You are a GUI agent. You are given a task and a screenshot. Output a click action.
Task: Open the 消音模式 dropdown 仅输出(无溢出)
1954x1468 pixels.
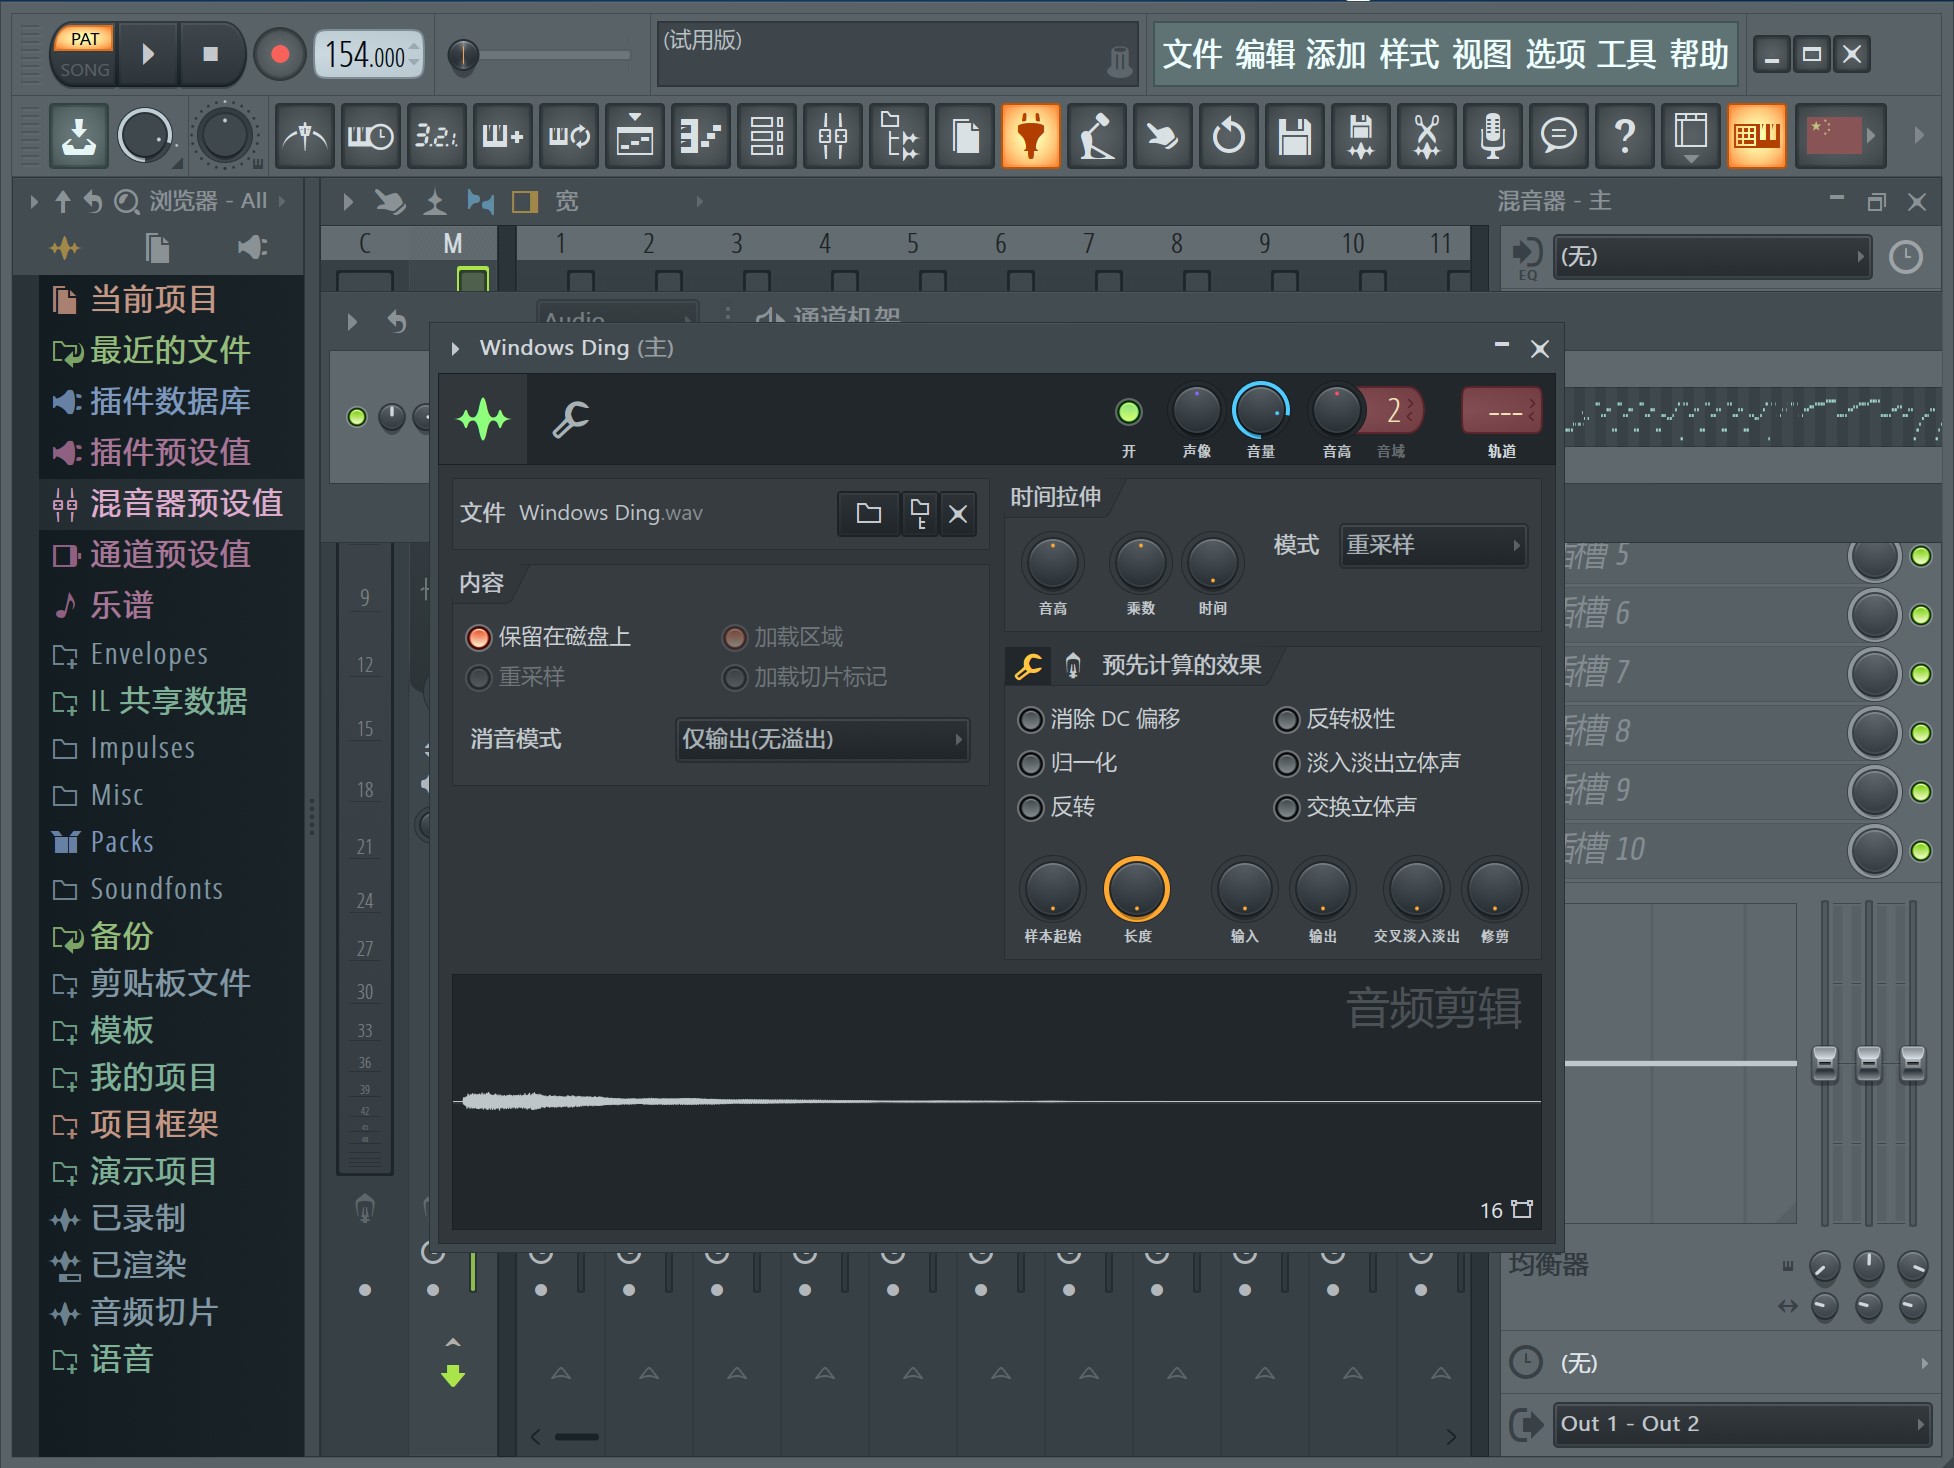click(822, 740)
